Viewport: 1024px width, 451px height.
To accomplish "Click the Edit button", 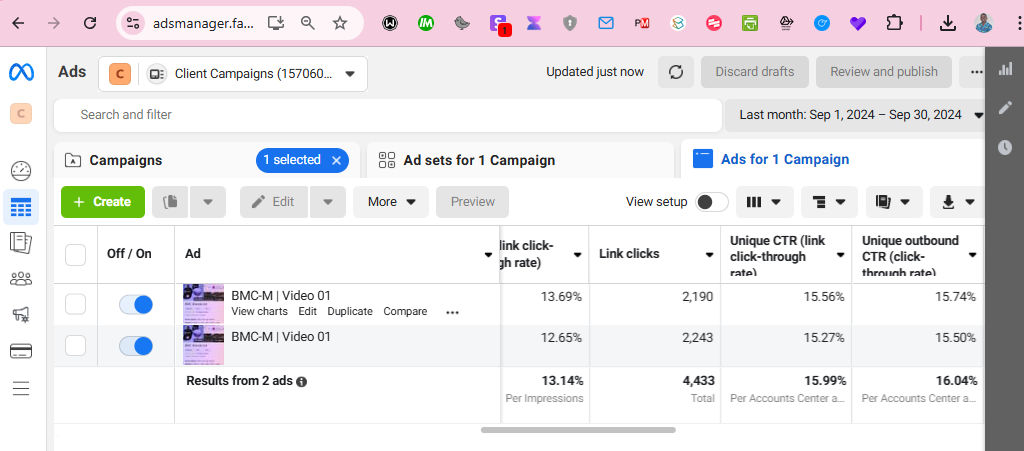I will [274, 202].
